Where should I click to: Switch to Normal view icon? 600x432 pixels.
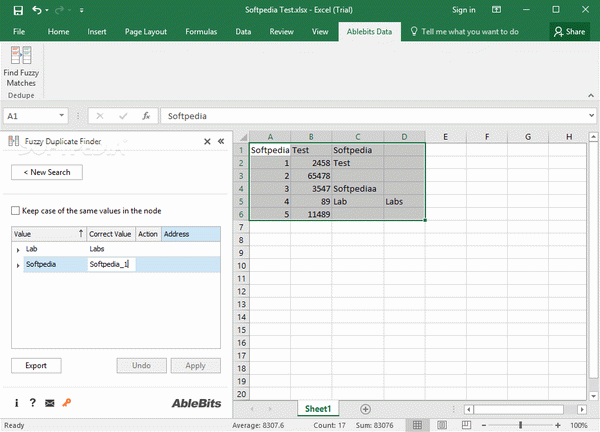(x=417, y=425)
